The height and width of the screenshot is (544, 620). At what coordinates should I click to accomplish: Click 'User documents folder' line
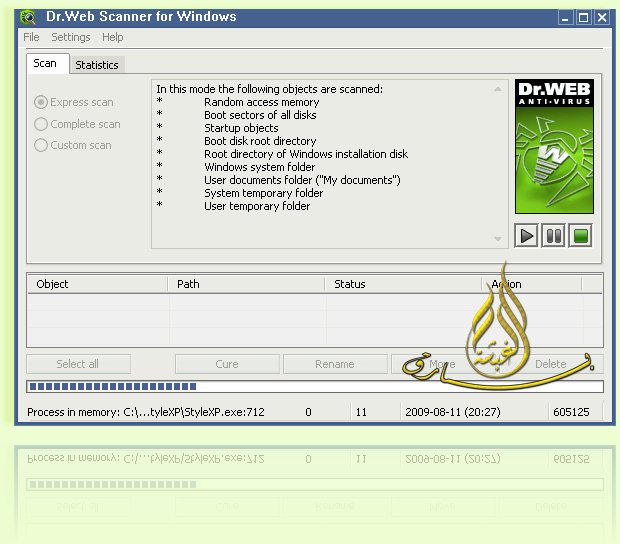[302, 180]
